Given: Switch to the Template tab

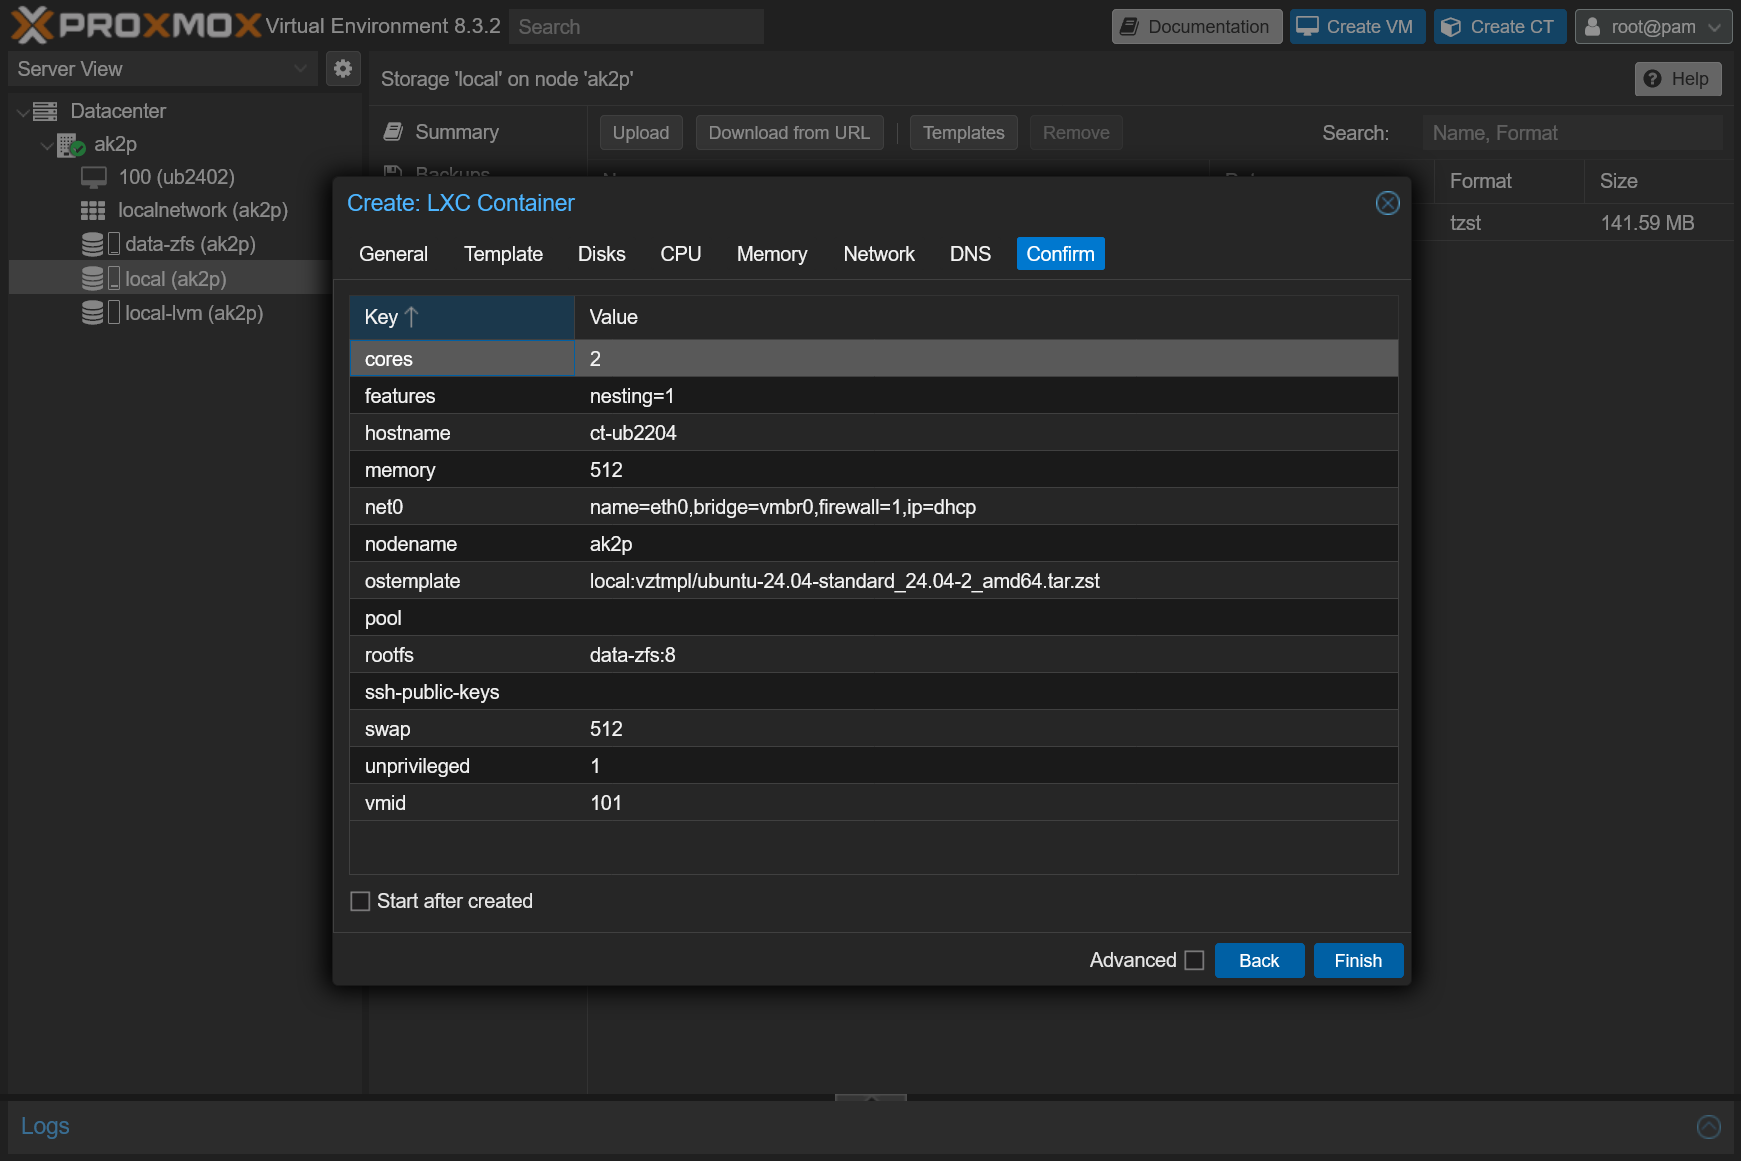Looking at the screenshot, I should coord(503,254).
